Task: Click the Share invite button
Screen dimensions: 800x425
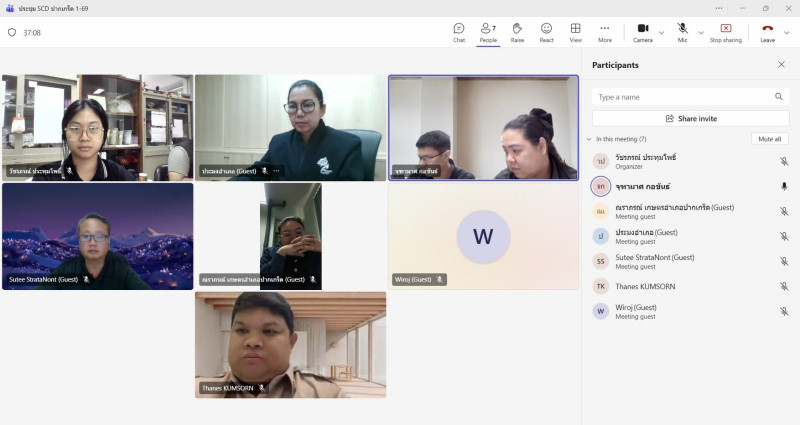Action: pyautogui.click(x=691, y=118)
